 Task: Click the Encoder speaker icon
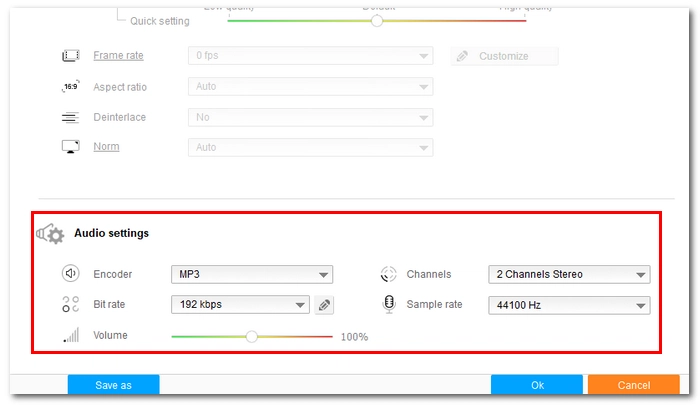(71, 273)
